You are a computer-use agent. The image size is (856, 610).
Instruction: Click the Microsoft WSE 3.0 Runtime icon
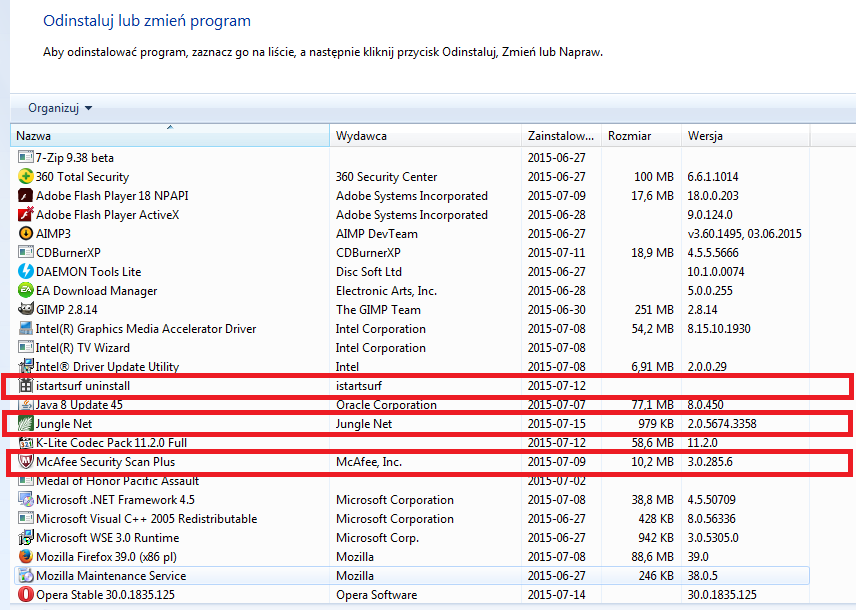click(25, 537)
